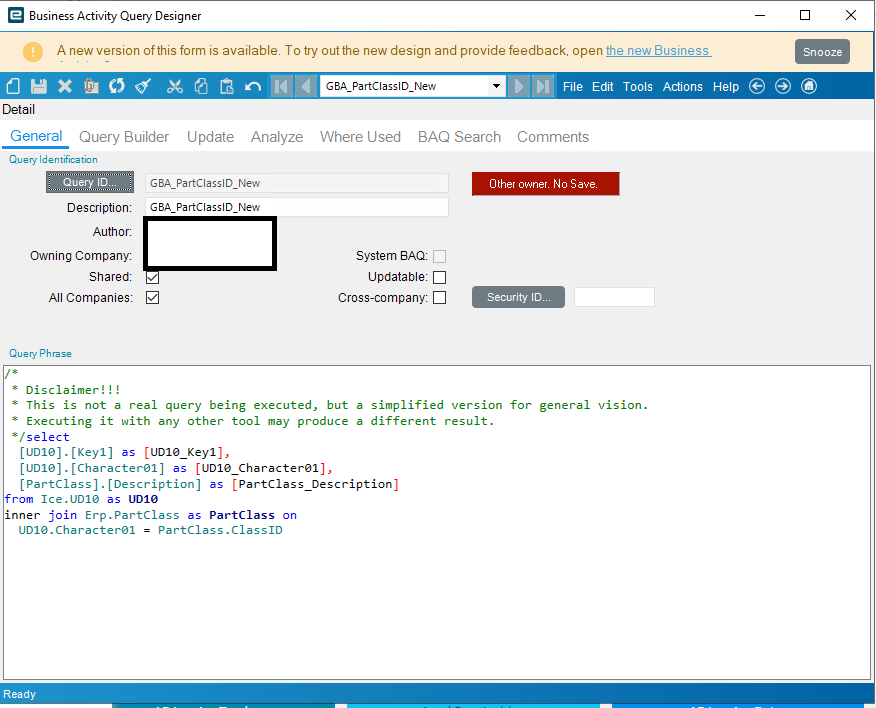Go to last record navigation arrow
The width and height of the screenshot is (876, 708).
(542, 86)
